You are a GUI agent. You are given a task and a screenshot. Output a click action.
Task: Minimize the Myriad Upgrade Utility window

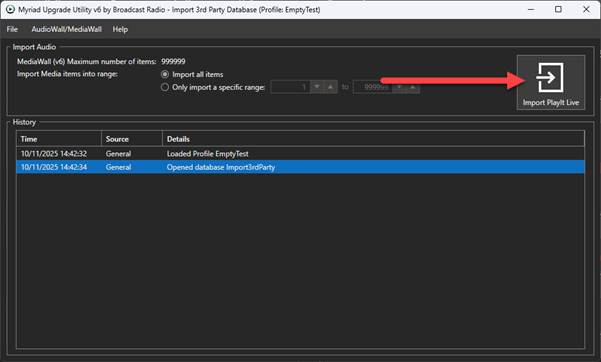[x=531, y=9]
